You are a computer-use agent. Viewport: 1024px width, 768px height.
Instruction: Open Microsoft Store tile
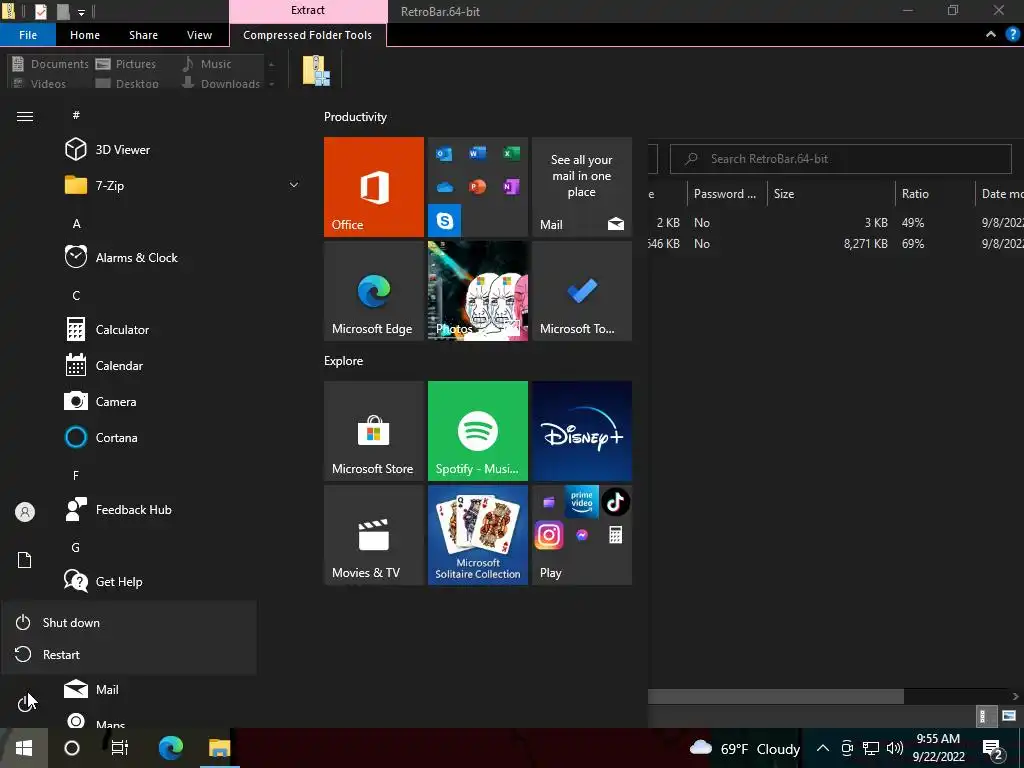374,431
